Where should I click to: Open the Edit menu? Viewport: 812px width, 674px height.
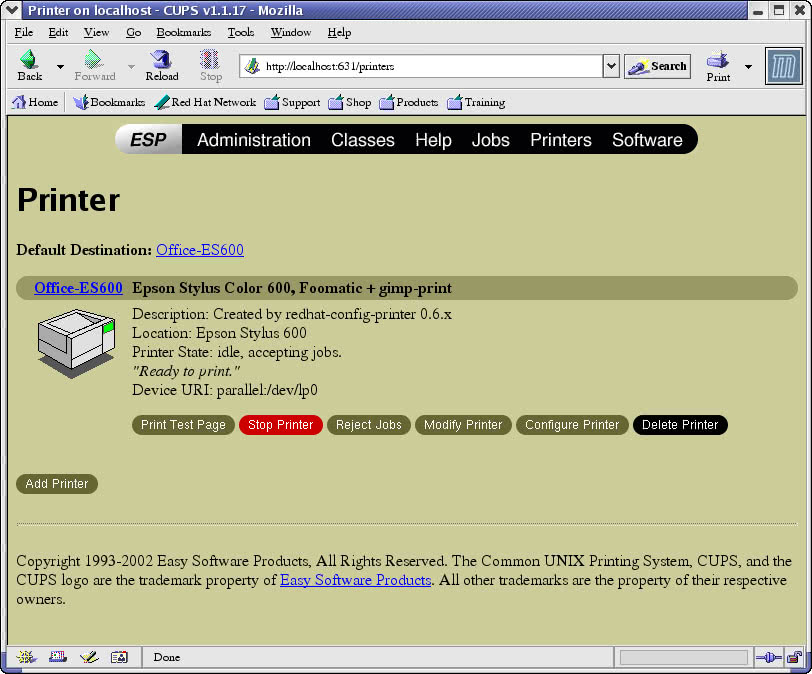[x=59, y=32]
